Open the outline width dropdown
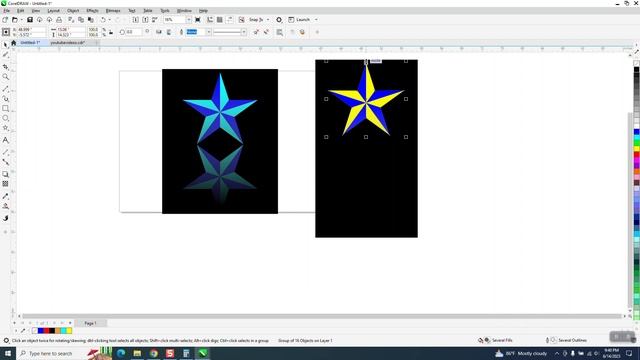 (209, 32)
